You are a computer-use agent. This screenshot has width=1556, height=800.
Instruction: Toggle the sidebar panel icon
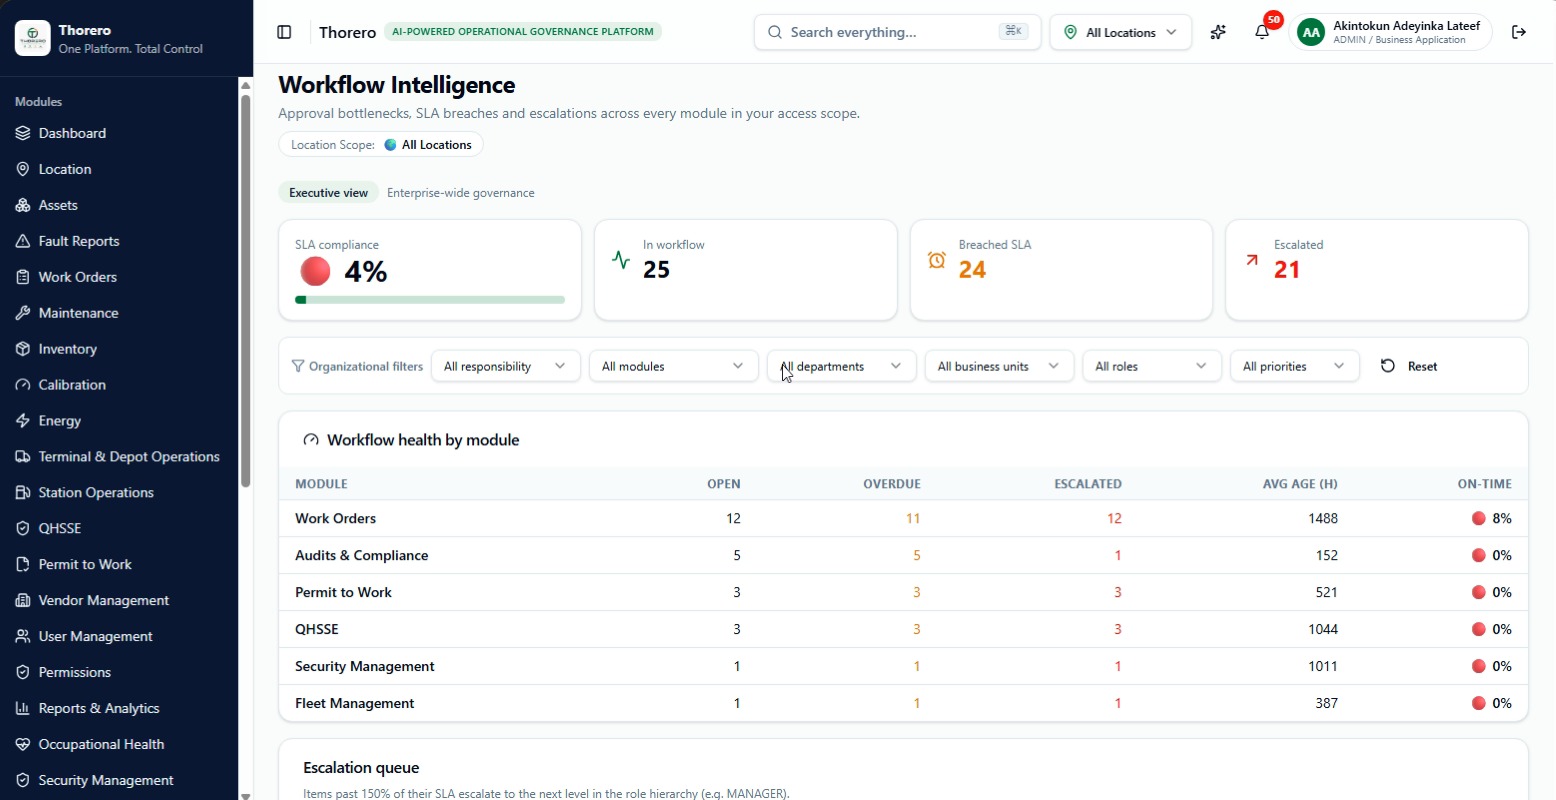coord(284,32)
